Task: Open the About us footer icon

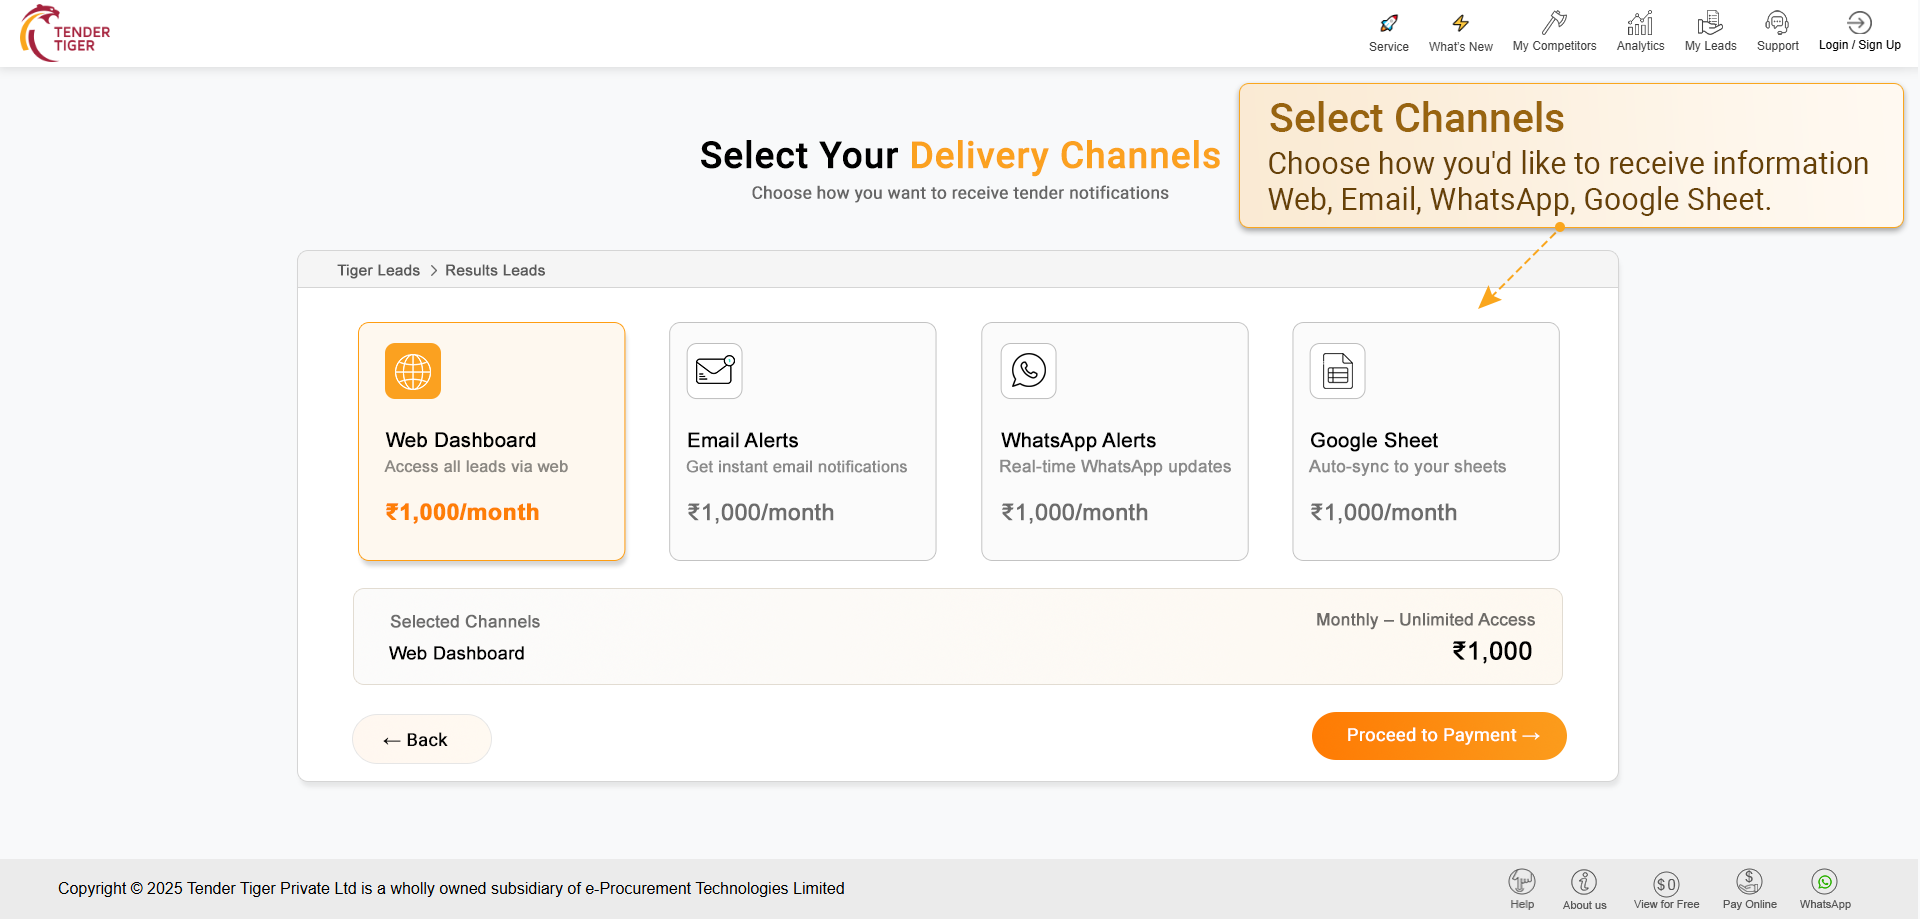Action: pyautogui.click(x=1584, y=882)
